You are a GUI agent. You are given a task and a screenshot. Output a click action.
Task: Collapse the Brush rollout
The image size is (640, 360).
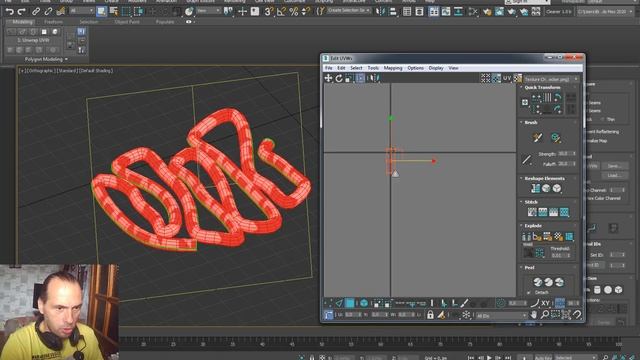click(x=521, y=122)
